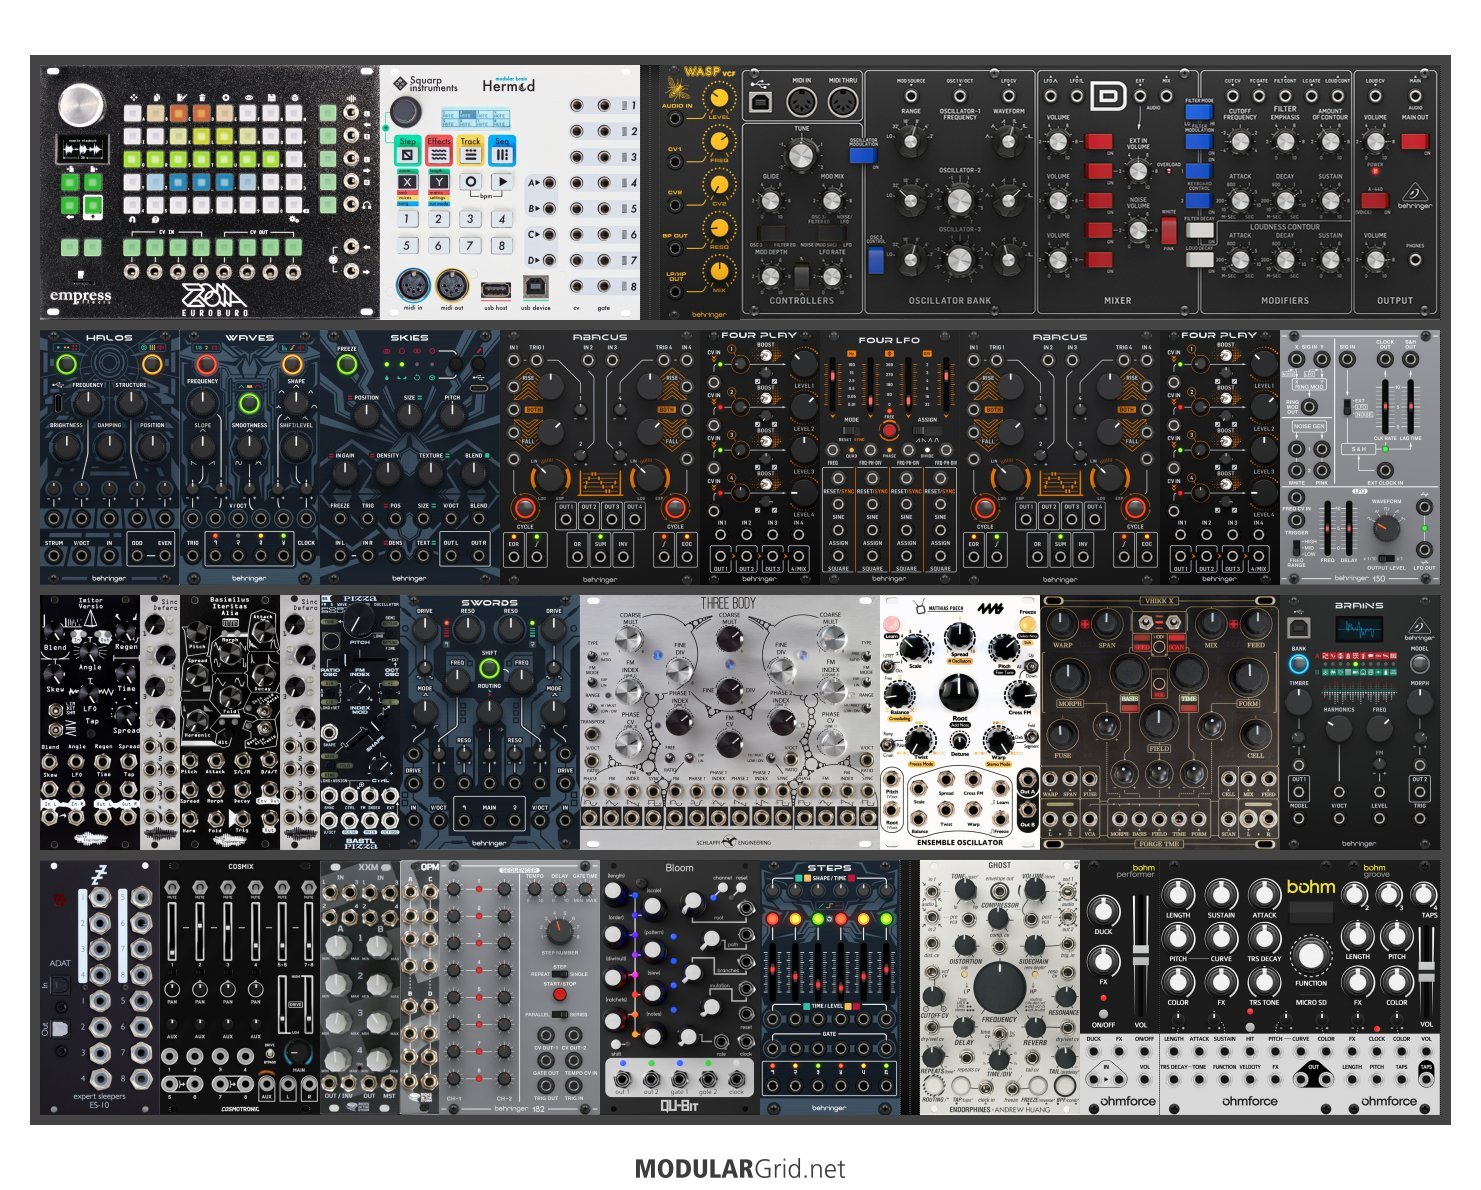Open the Effects mode on Hermod
Viewport: 1481px width, 1190px height.
coord(439,150)
